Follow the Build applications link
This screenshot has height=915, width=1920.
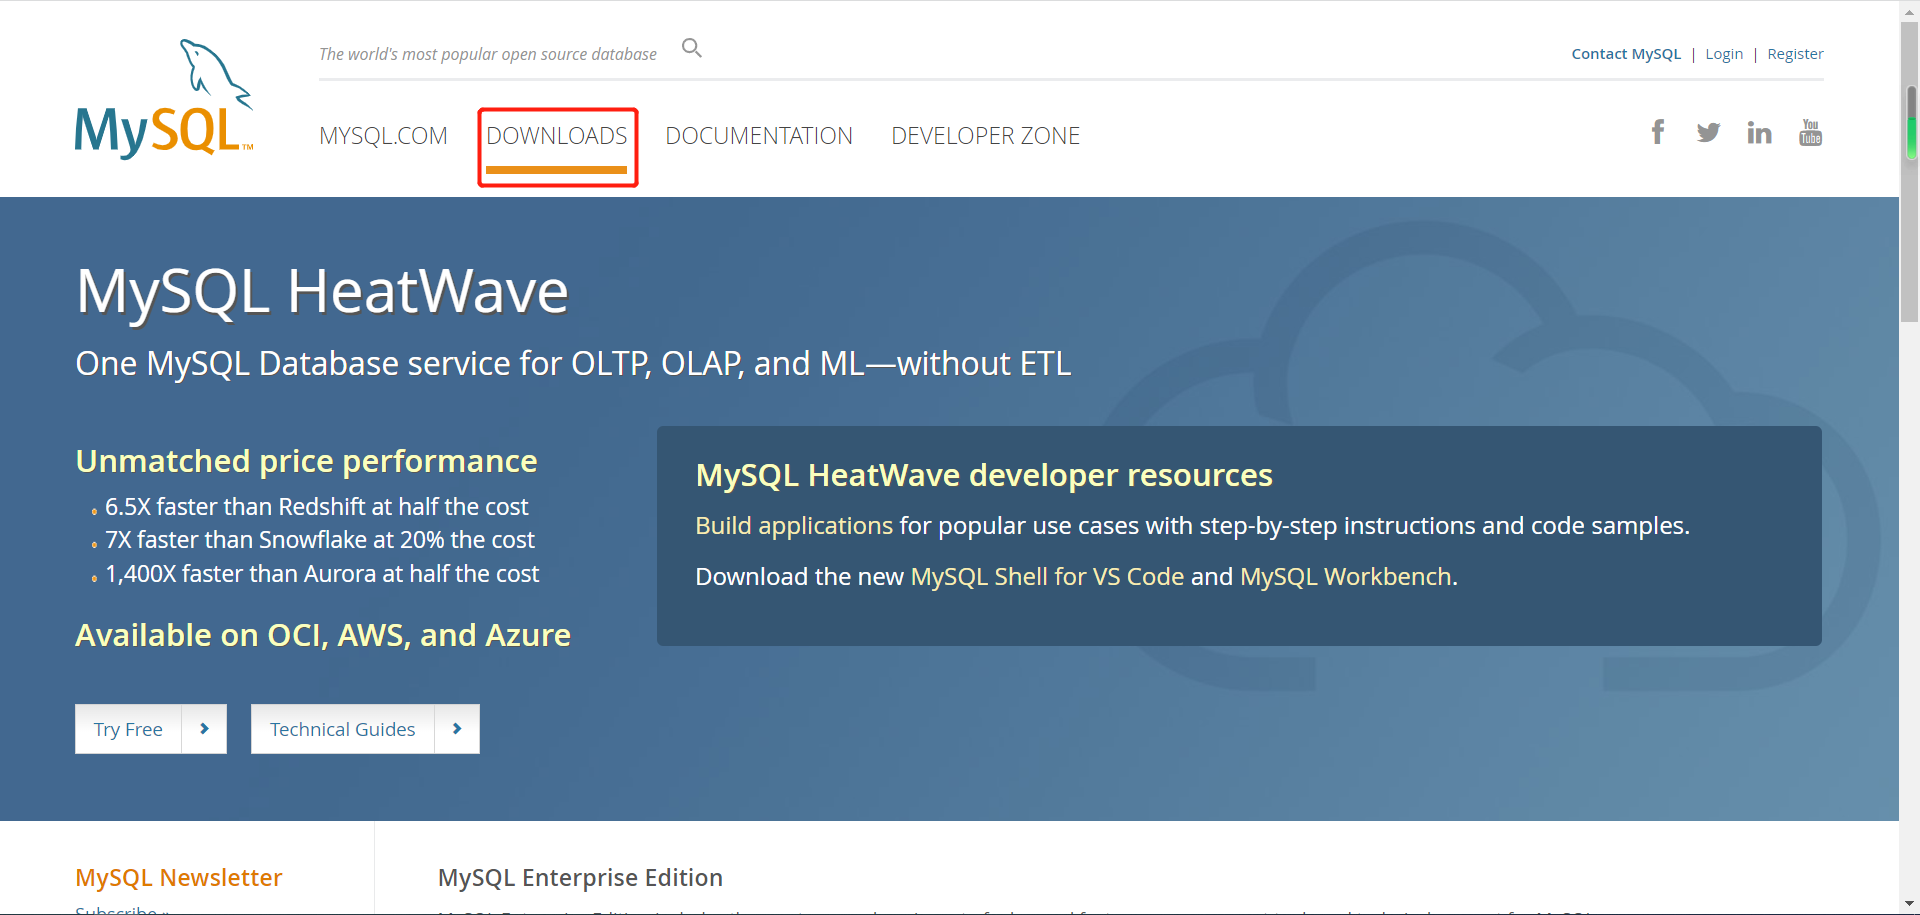pos(794,526)
